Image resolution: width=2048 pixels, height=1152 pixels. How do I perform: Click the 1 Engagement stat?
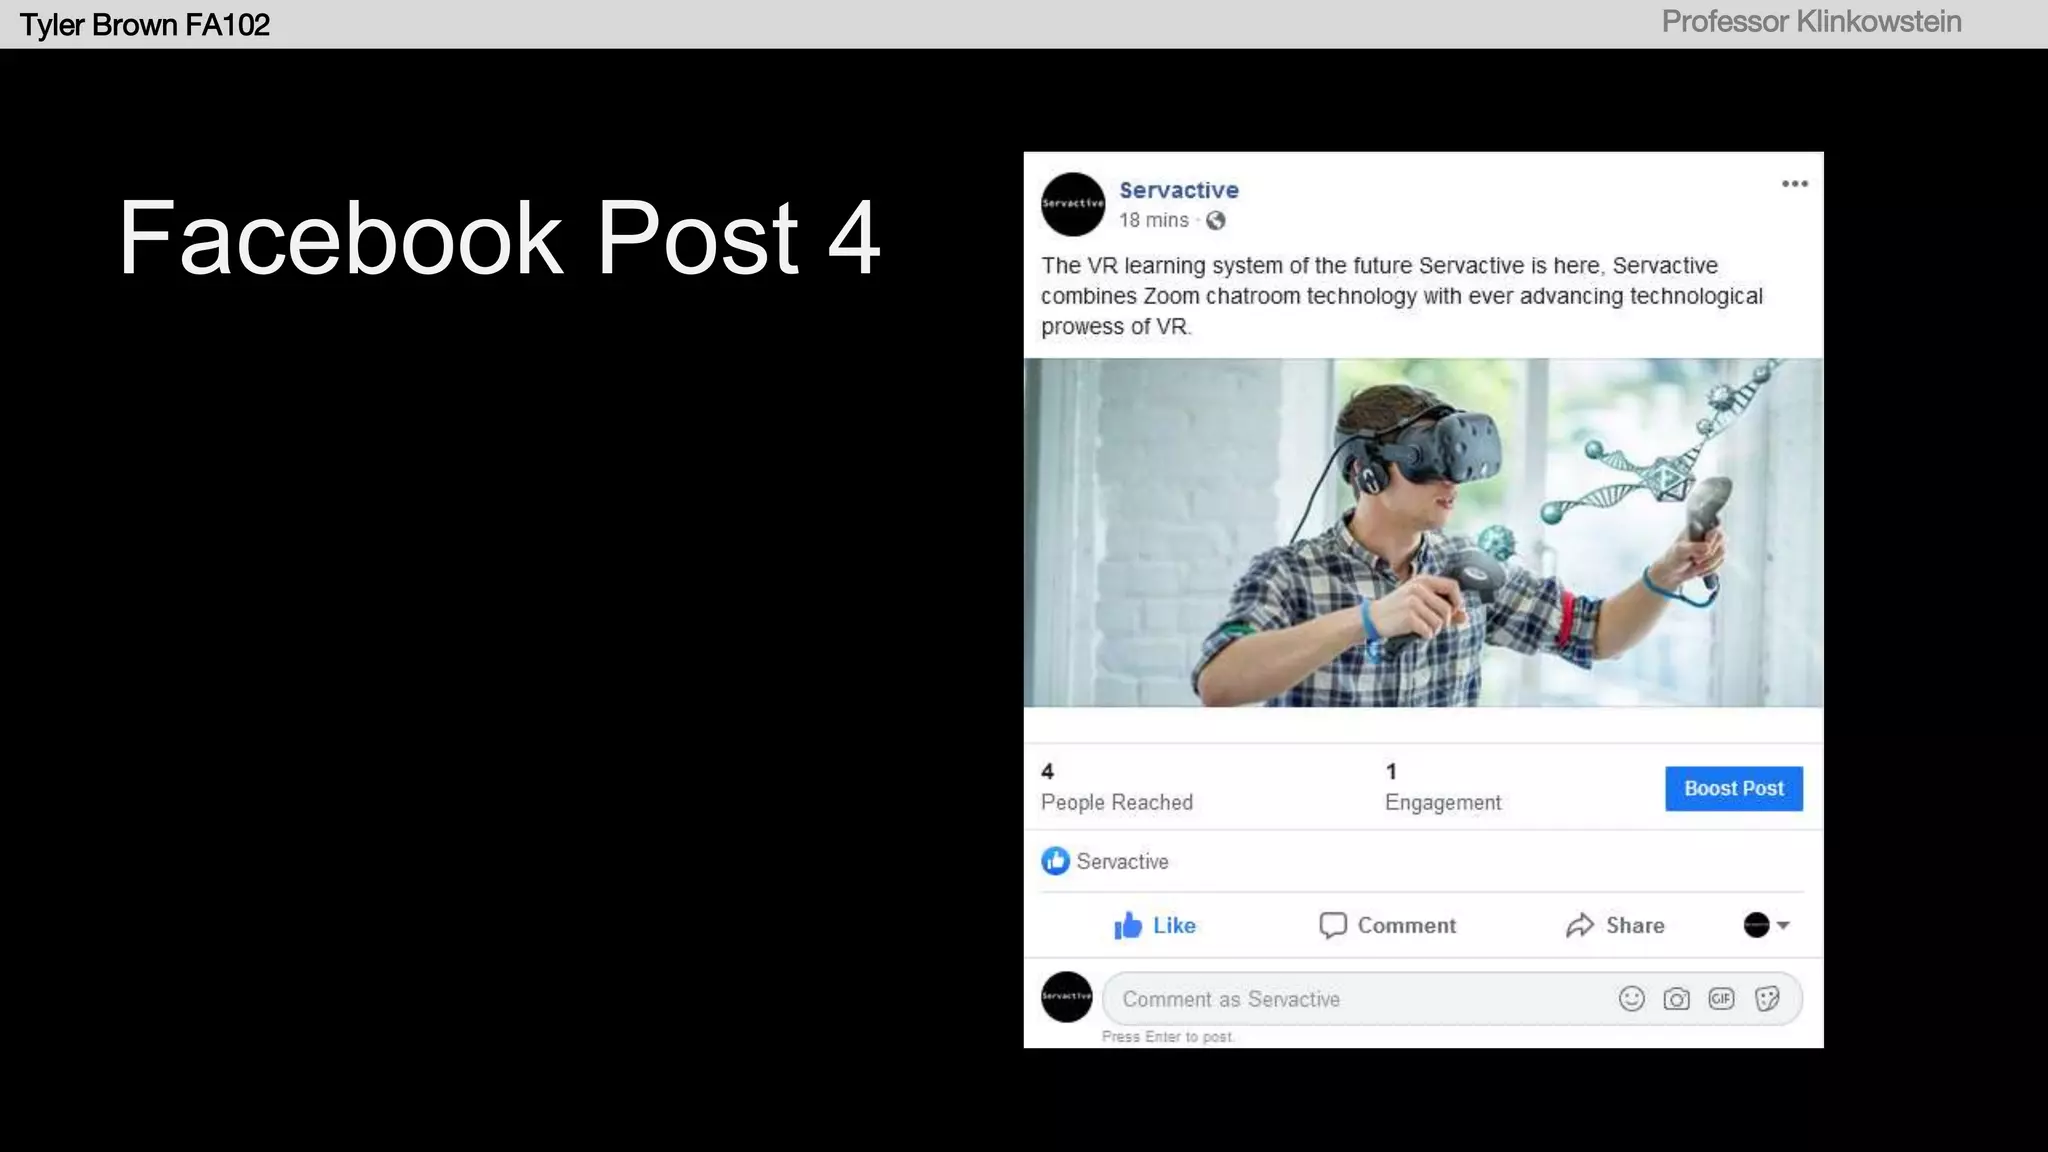[x=1442, y=787]
